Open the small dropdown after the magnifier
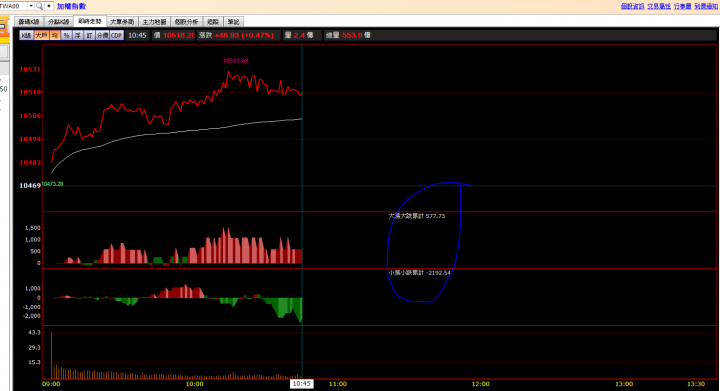Screen dimensions: 720x391 (49, 6)
